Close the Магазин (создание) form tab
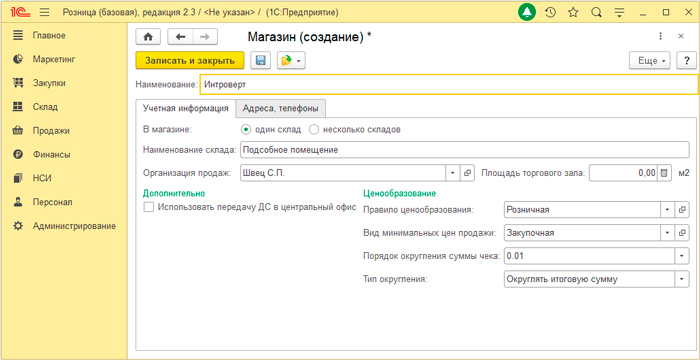Screen dimensions: 700x360 681,37
